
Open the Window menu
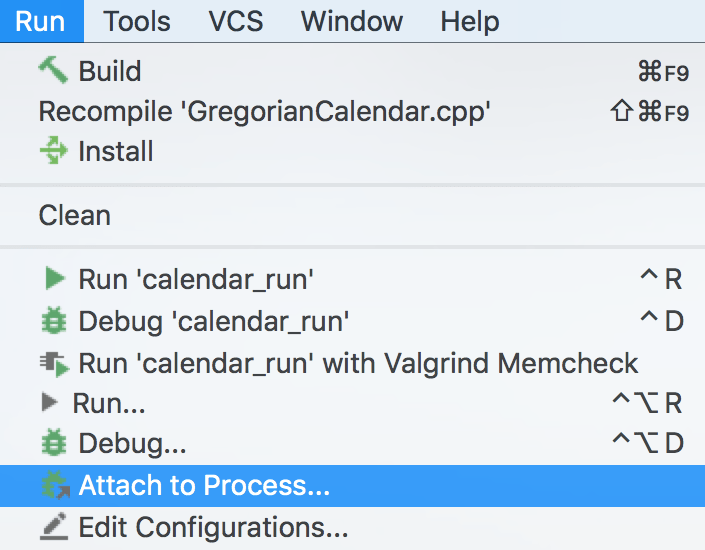coord(352,21)
